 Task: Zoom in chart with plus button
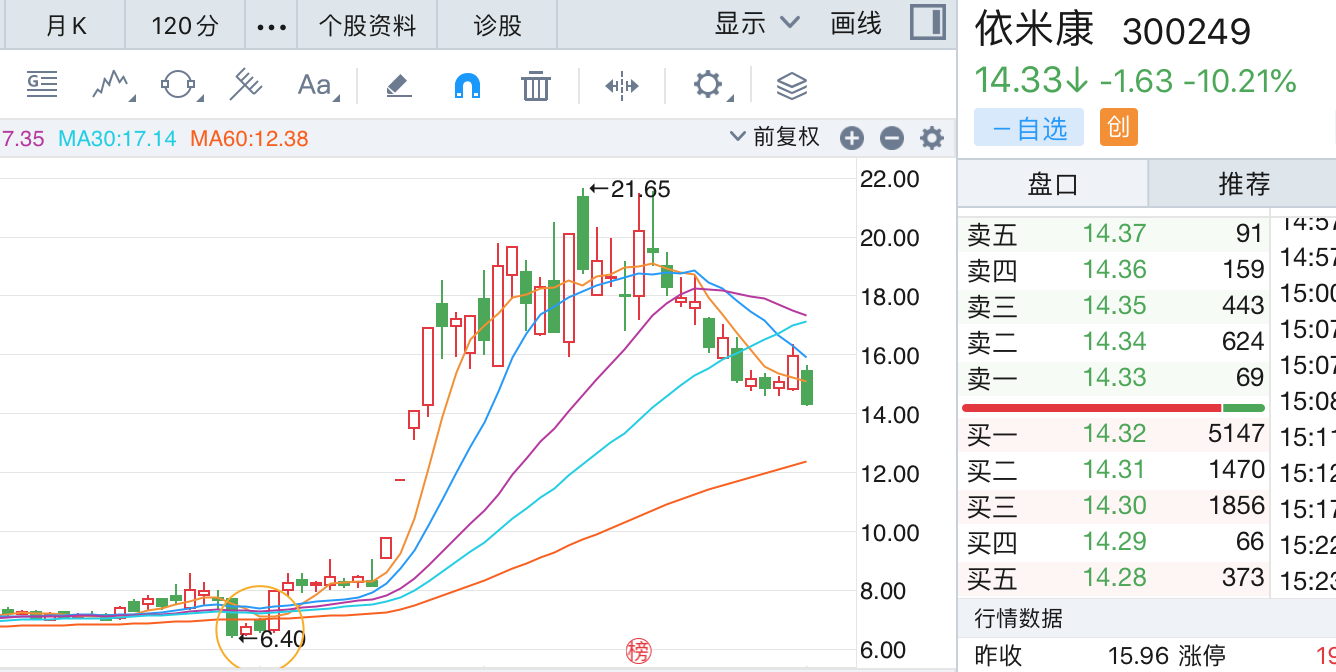pyautogui.click(x=851, y=138)
